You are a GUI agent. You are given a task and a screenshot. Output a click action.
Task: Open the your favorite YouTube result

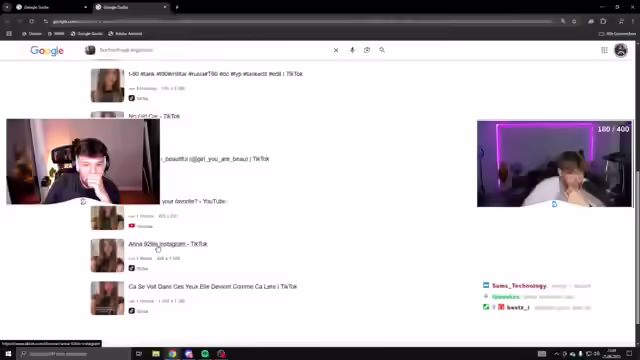click(194, 201)
